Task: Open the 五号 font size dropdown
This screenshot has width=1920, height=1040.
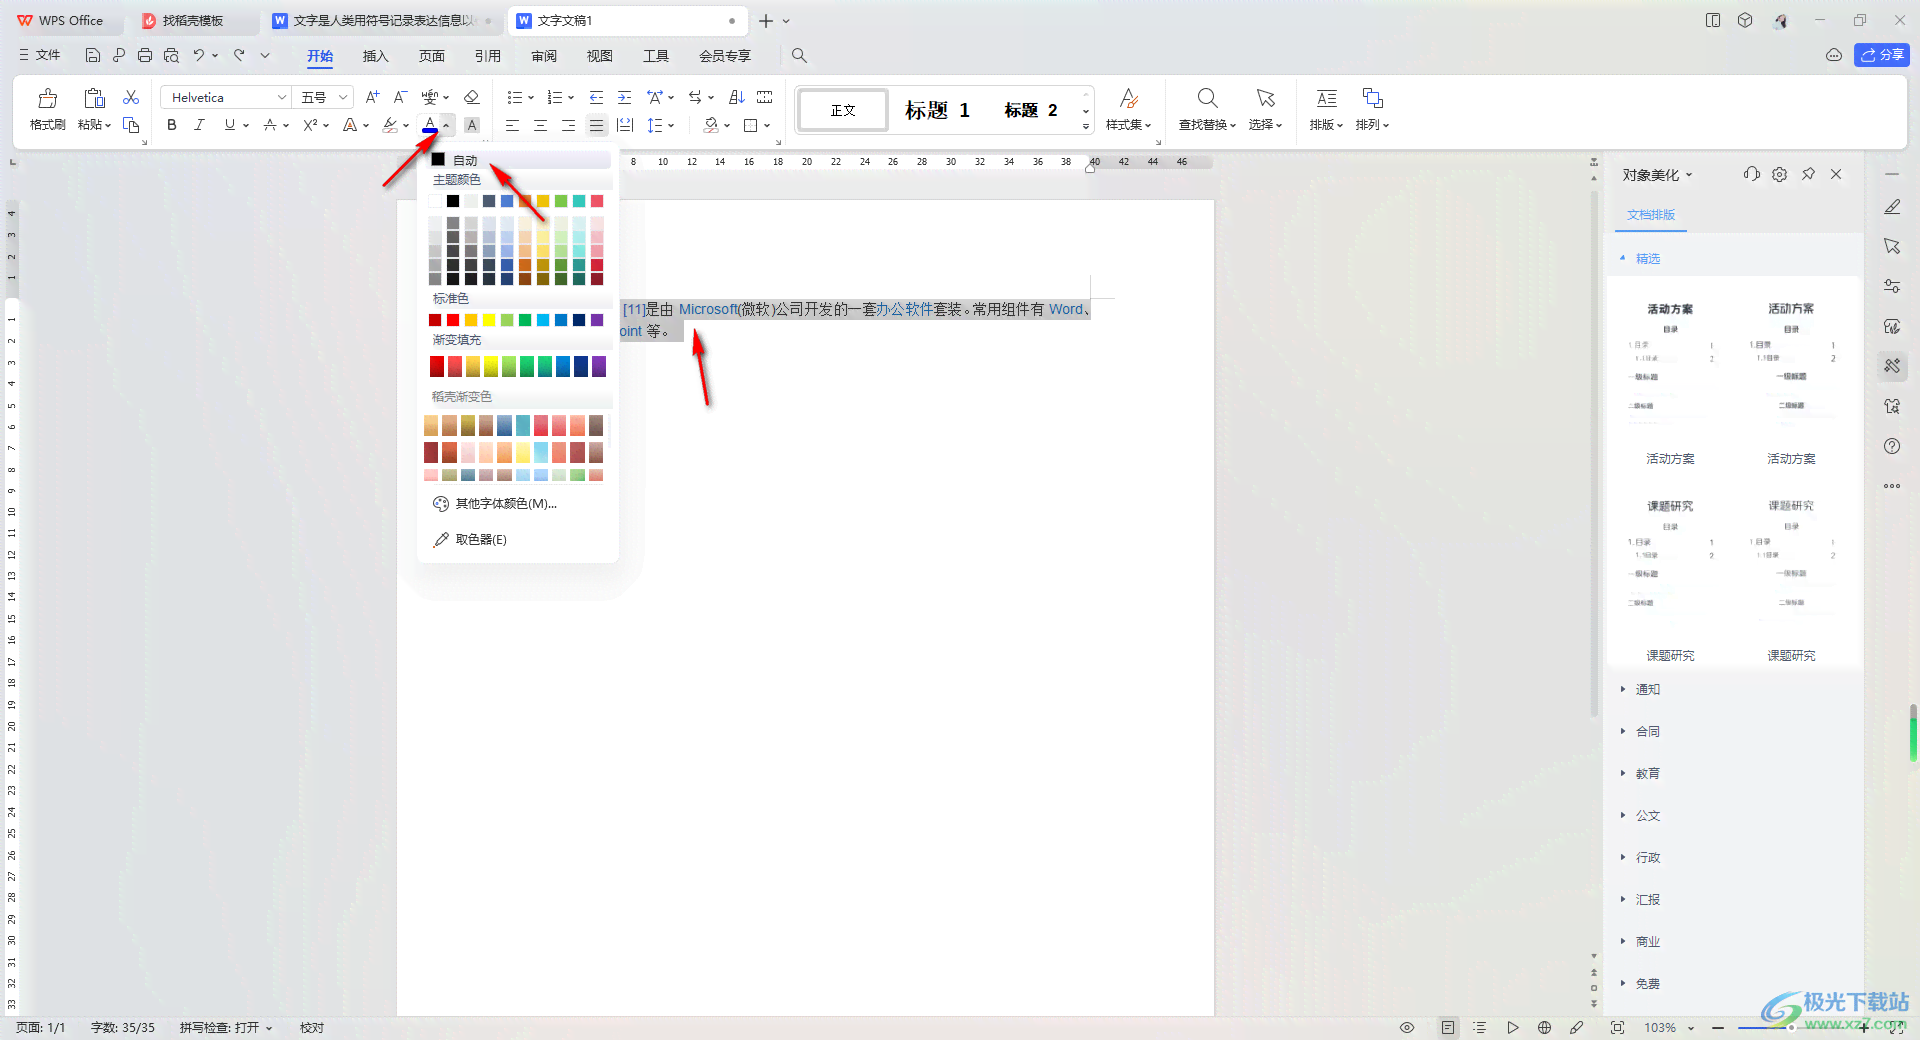Action: point(343,97)
